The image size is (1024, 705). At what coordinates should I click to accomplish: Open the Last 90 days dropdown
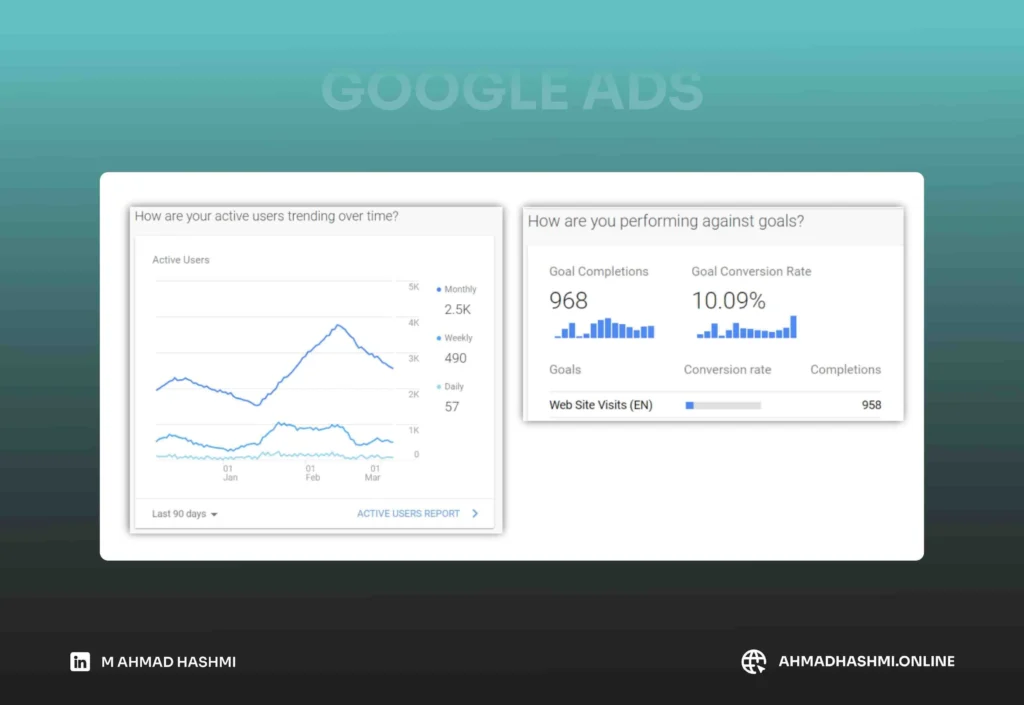185,514
